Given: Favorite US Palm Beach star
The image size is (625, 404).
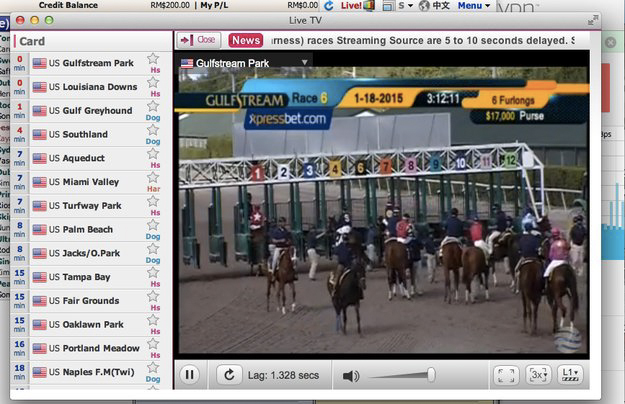Looking at the screenshot, I should tap(153, 225).
